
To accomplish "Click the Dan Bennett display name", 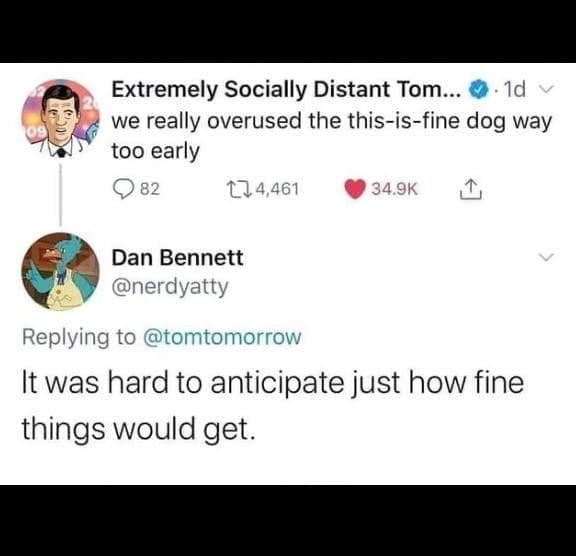I will [177, 258].
